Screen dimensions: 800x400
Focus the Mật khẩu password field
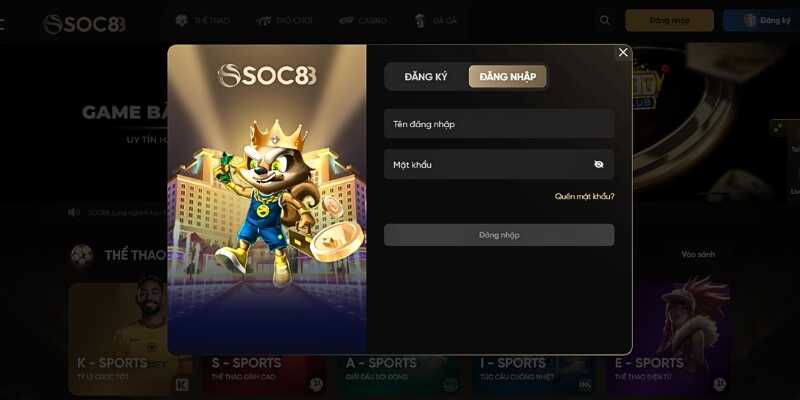(499, 164)
